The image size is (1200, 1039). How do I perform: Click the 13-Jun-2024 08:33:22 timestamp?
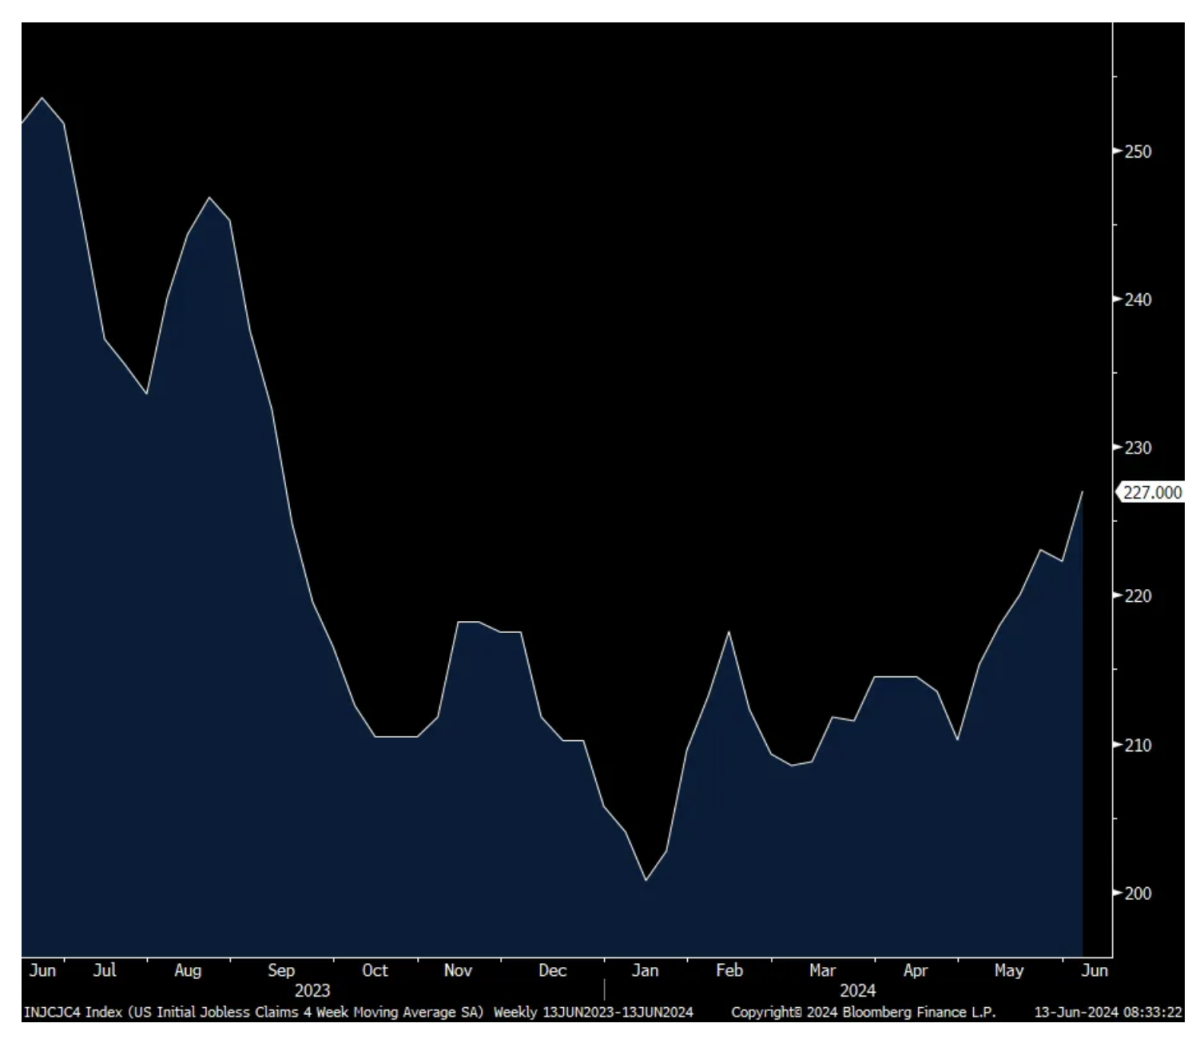coord(1108,1012)
